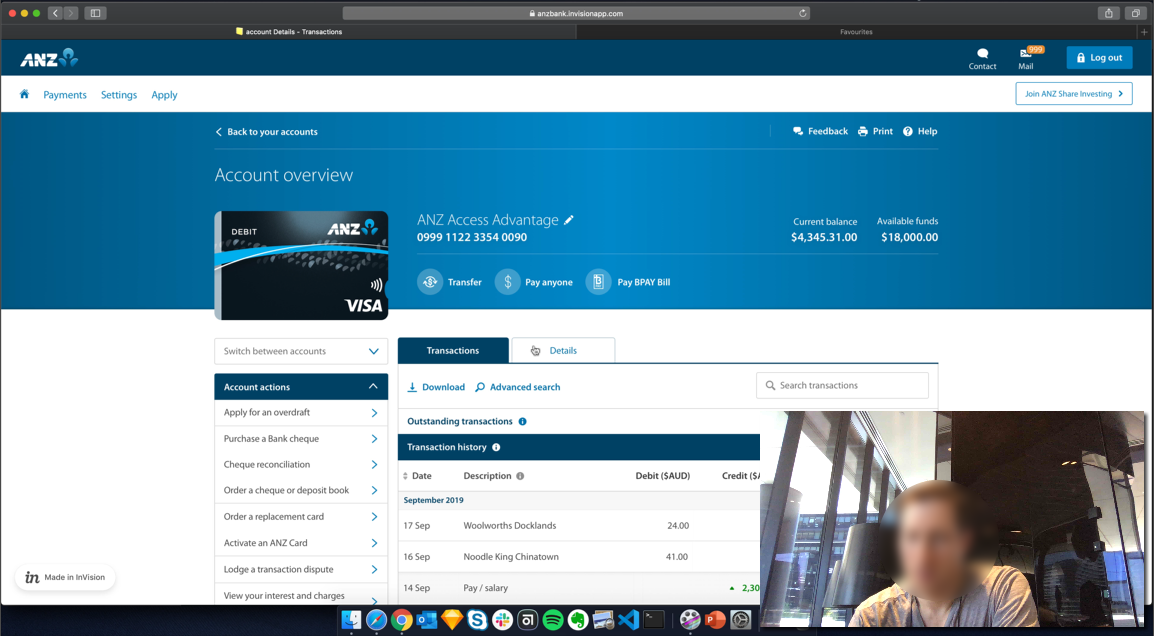1154x636 pixels.
Task: Click the Pay anyone dollar icon
Action: coord(507,282)
